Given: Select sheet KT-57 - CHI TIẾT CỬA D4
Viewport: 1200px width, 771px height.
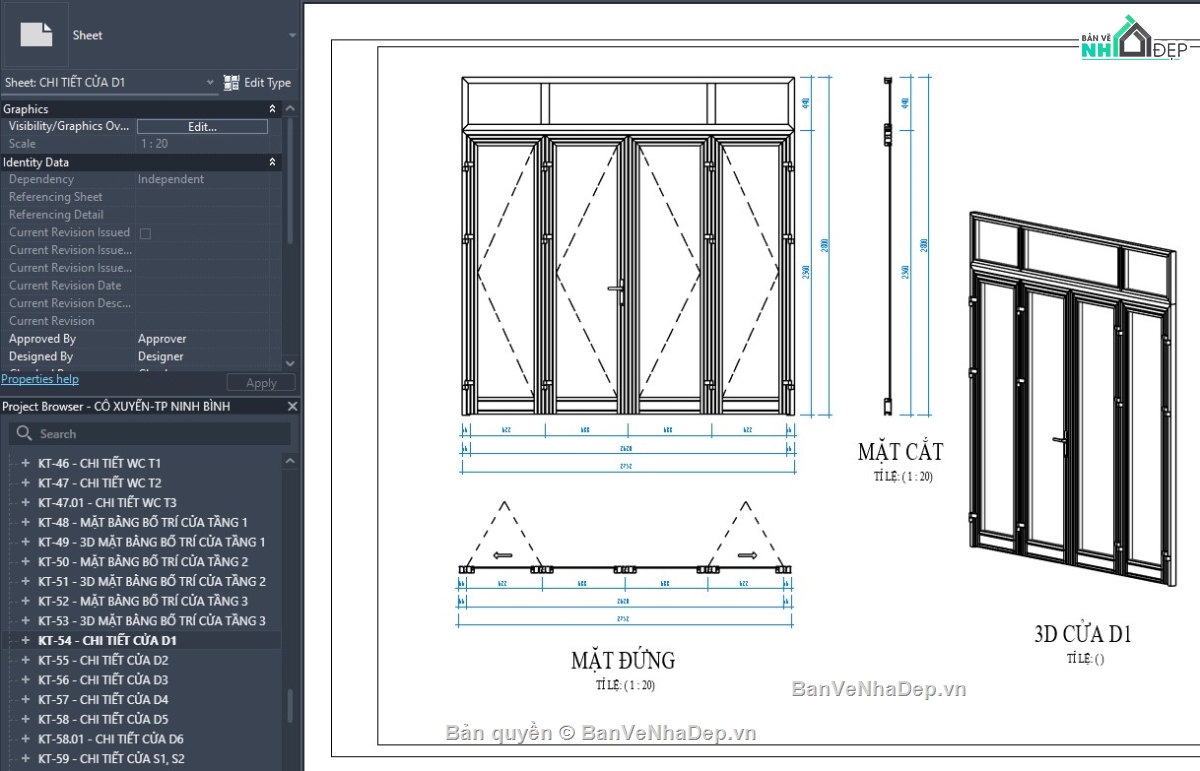Looking at the screenshot, I should pyautogui.click(x=103, y=700).
